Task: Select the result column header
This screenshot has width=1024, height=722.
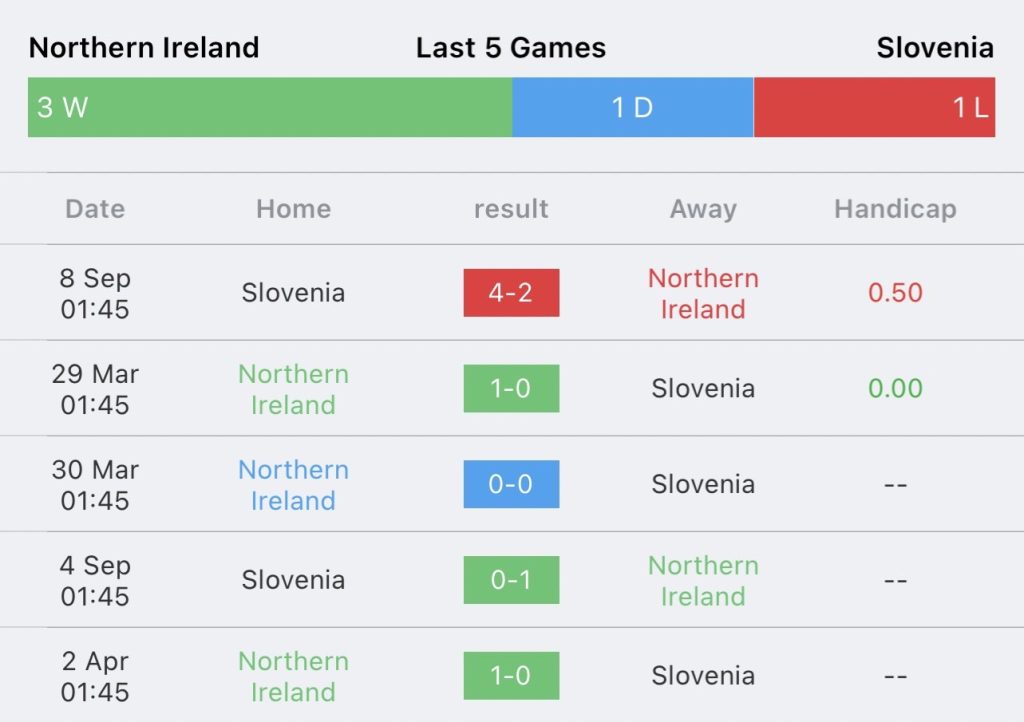Action: 511,209
